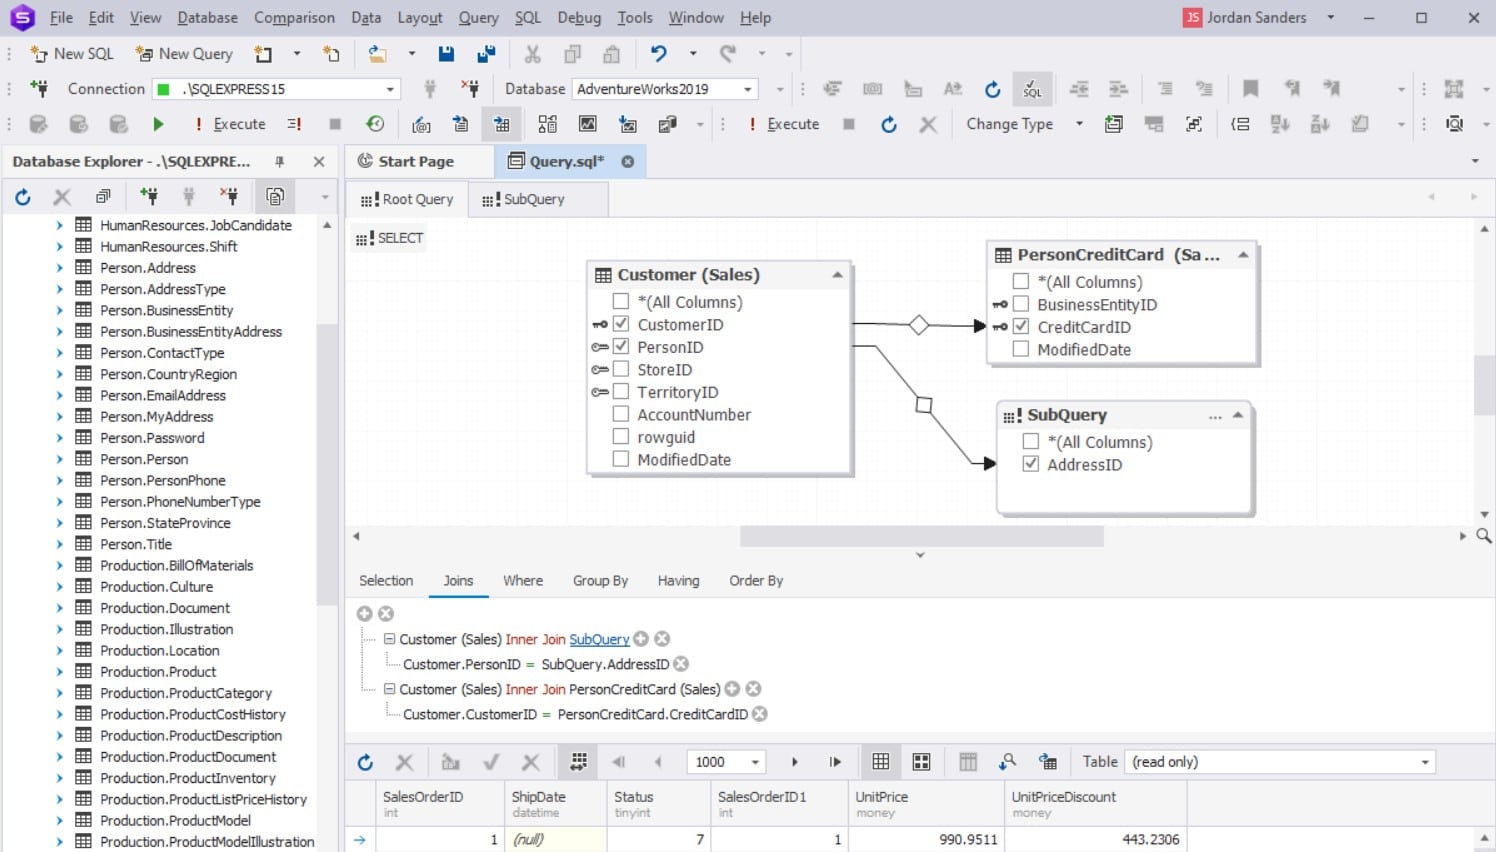Click the New SQL toolbar button
The height and width of the screenshot is (852, 1496).
(72, 54)
